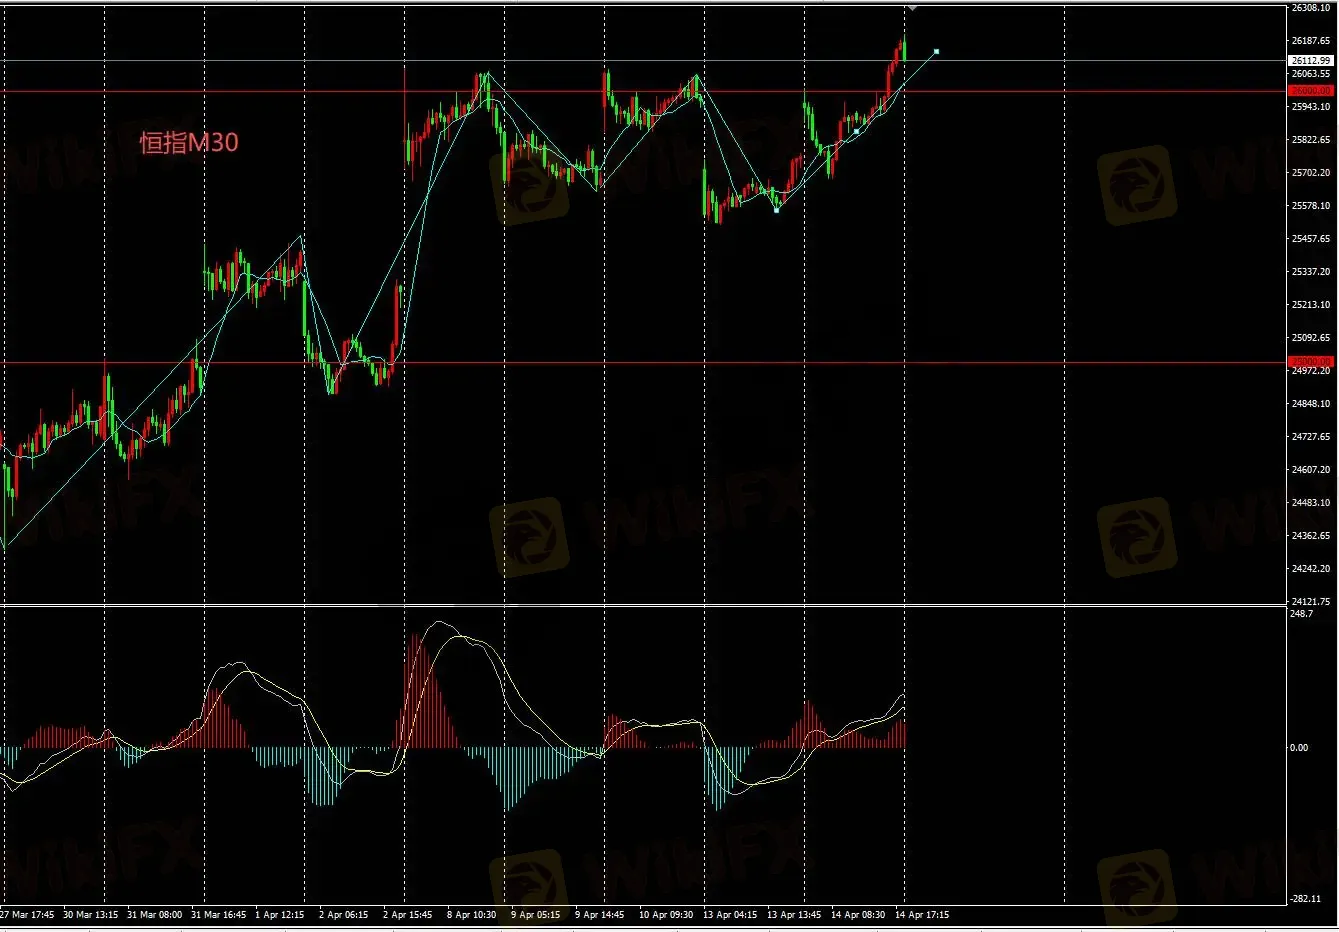This screenshot has width=1339, height=932.
Task: Select the red 25000.00 price level tag
Action: point(1311,362)
